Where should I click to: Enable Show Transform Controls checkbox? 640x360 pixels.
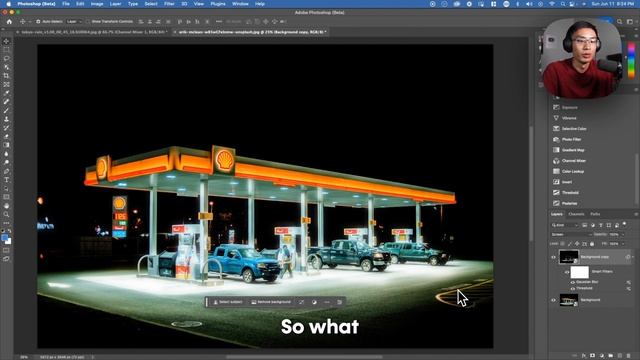tap(88, 21)
